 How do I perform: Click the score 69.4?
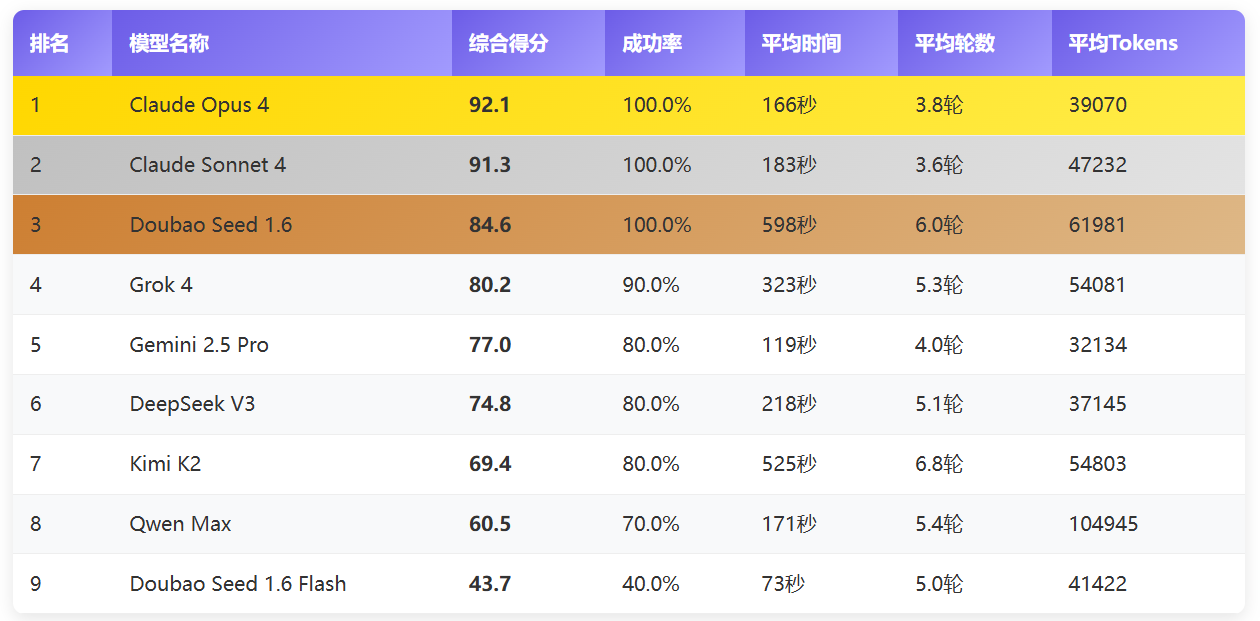tap(490, 464)
